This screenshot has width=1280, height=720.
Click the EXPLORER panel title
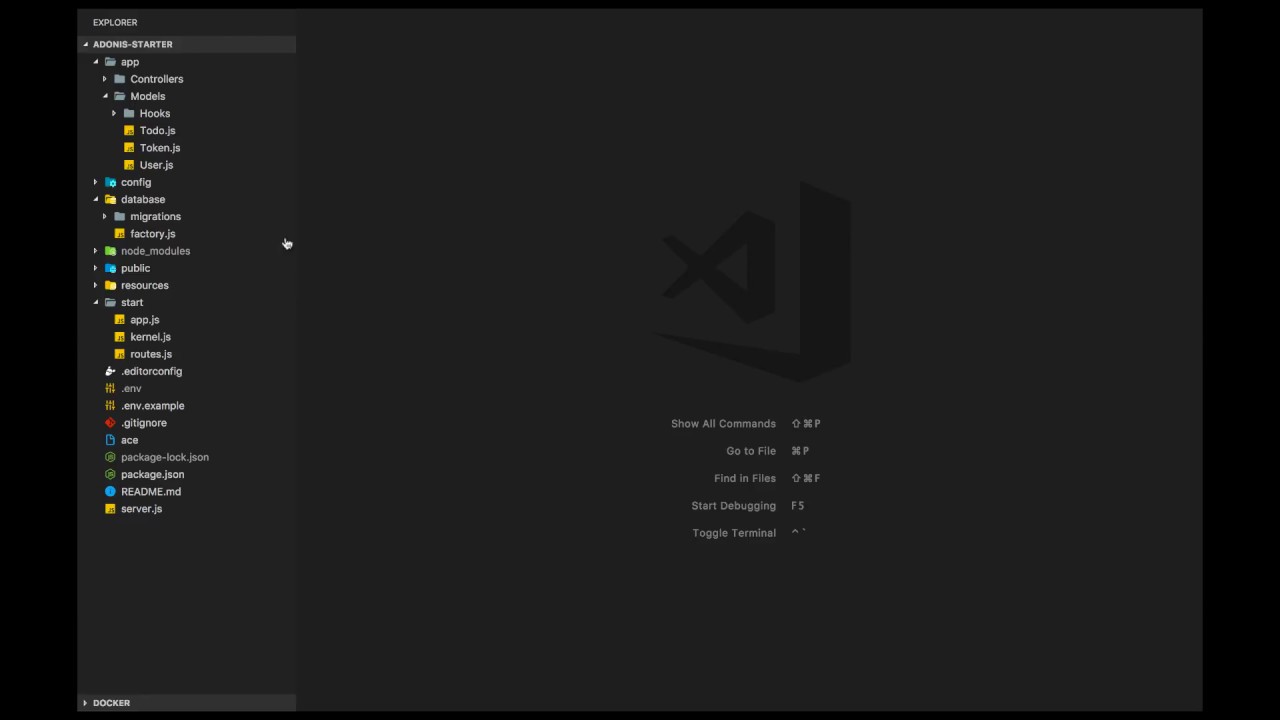115,22
